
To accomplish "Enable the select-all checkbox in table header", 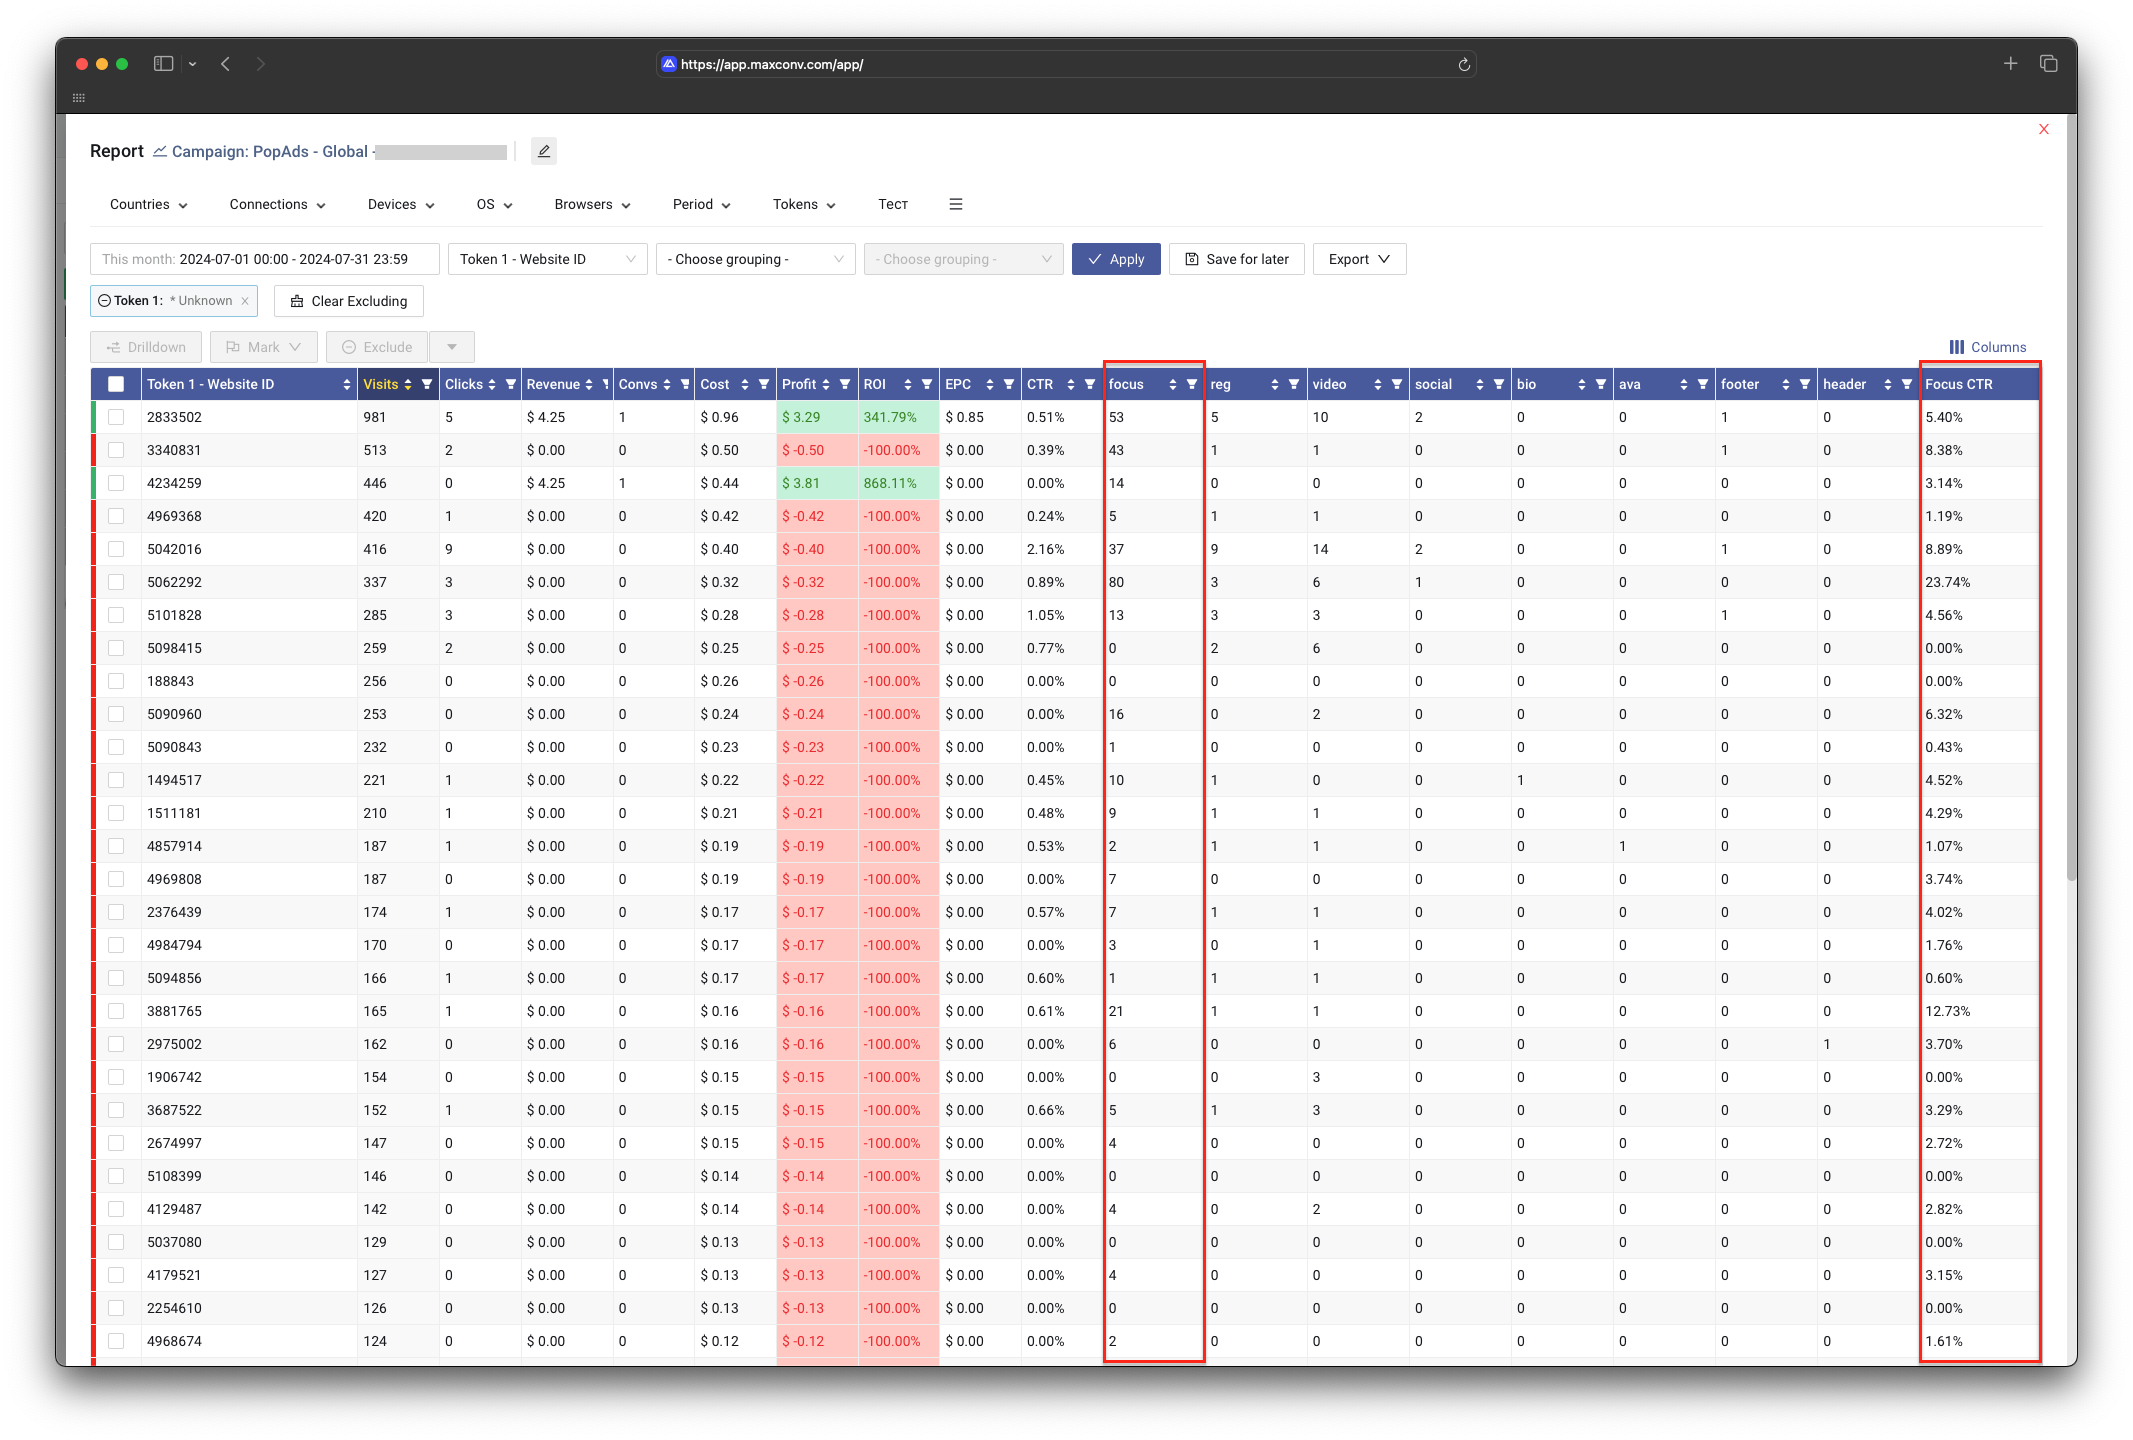I will [119, 384].
